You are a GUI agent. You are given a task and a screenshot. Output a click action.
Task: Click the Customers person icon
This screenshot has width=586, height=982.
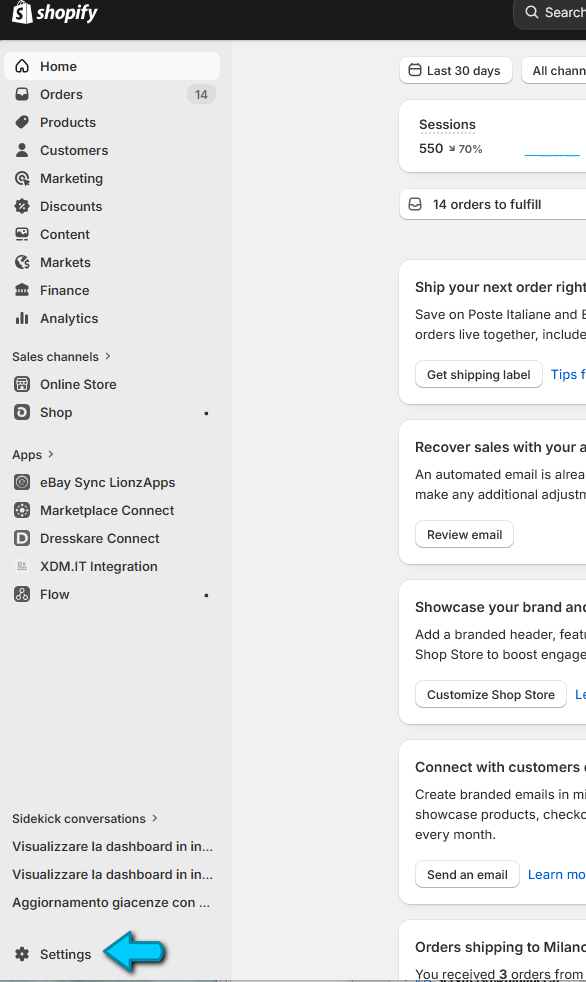pos(22,150)
